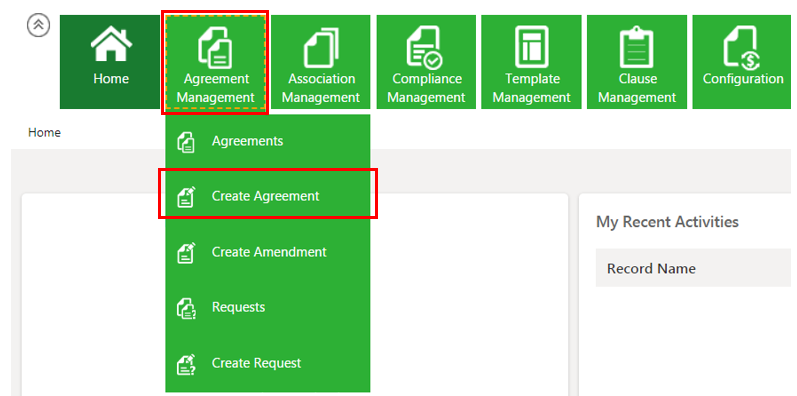Open the Home tile label

tap(111, 79)
